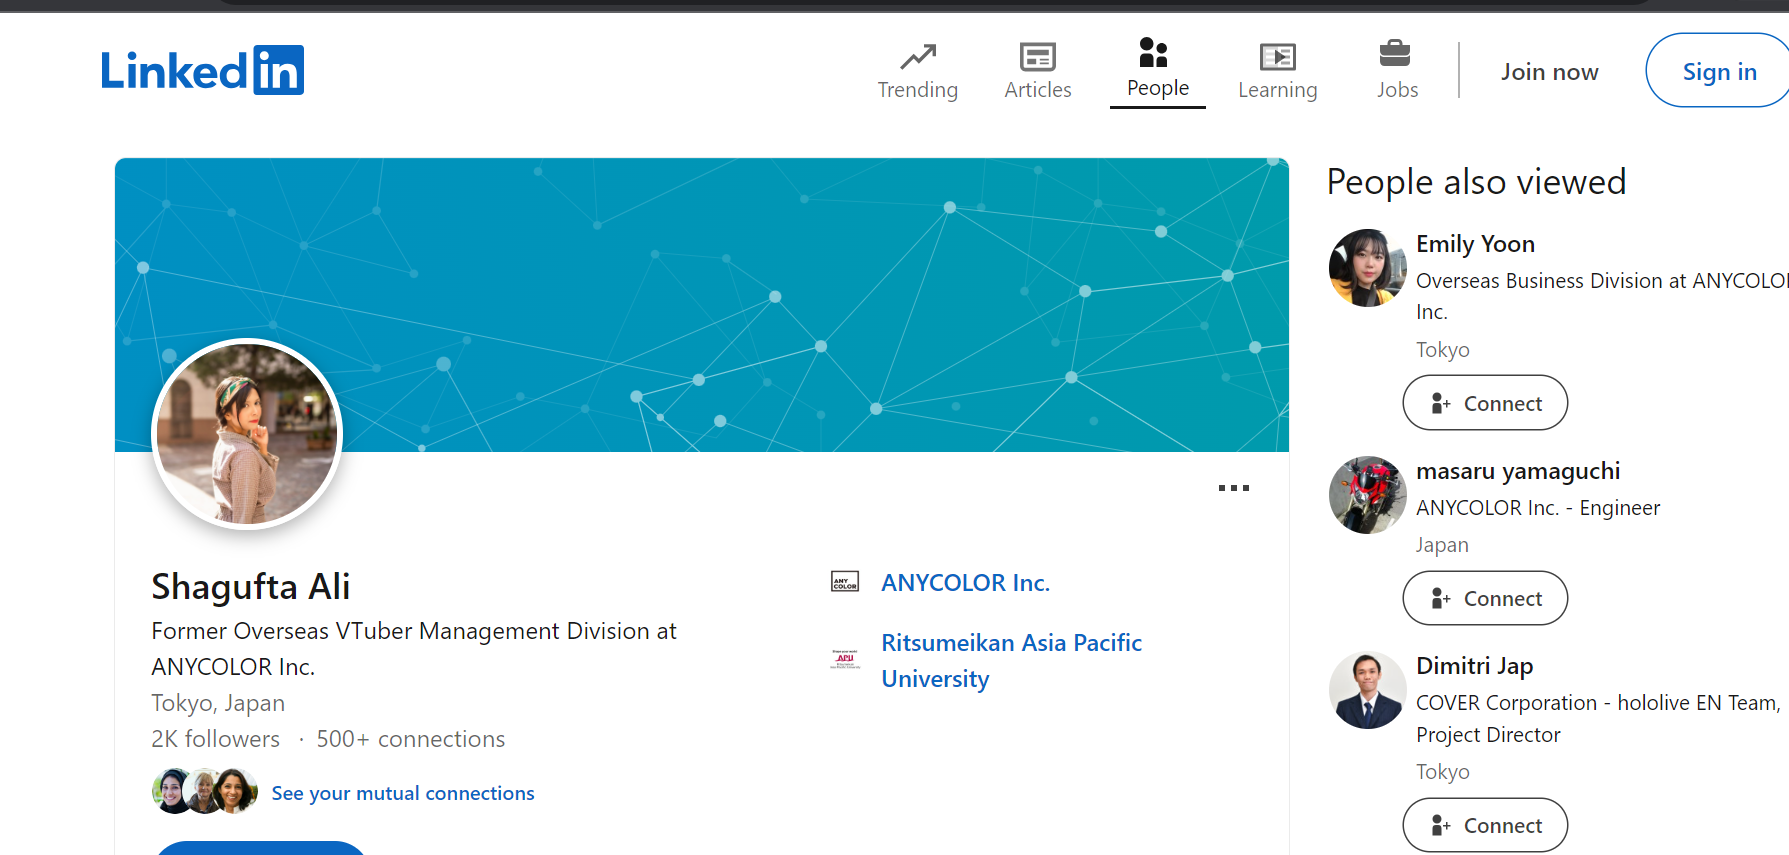Click Dimitri Jap's profile picture

[x=1367, y=690]
